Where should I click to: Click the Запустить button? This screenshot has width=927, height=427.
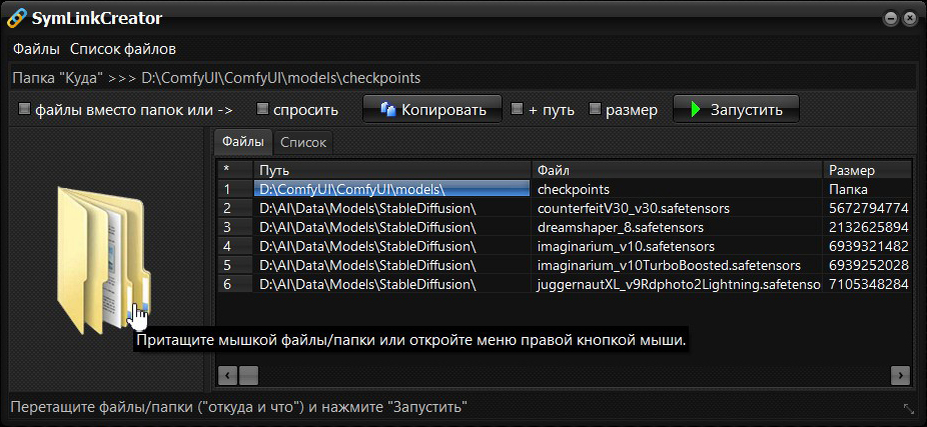(x=736, y=109)
